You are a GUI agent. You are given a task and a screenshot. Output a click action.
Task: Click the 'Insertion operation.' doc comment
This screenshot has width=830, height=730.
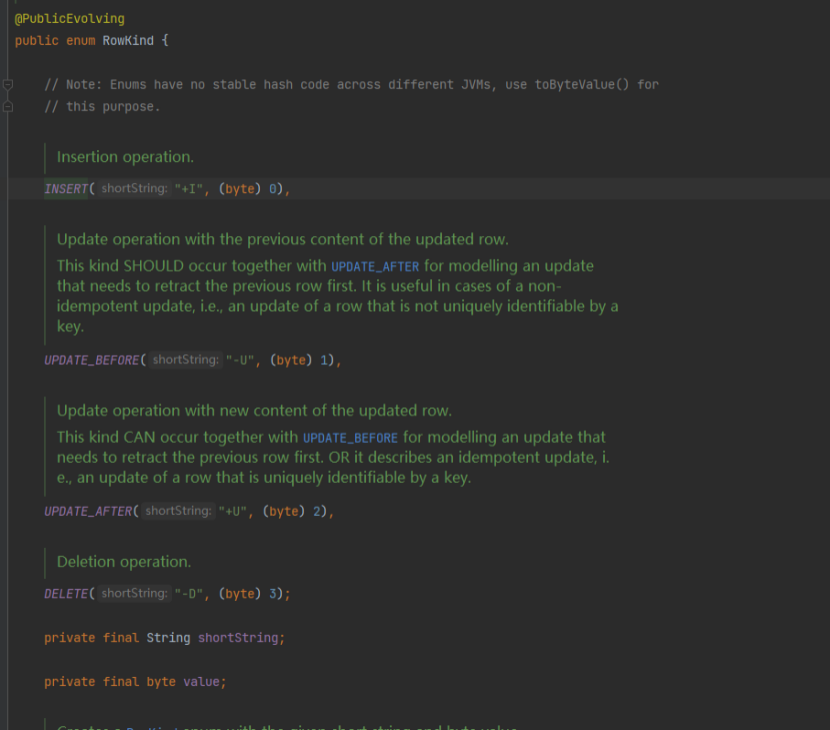point(125,157)
